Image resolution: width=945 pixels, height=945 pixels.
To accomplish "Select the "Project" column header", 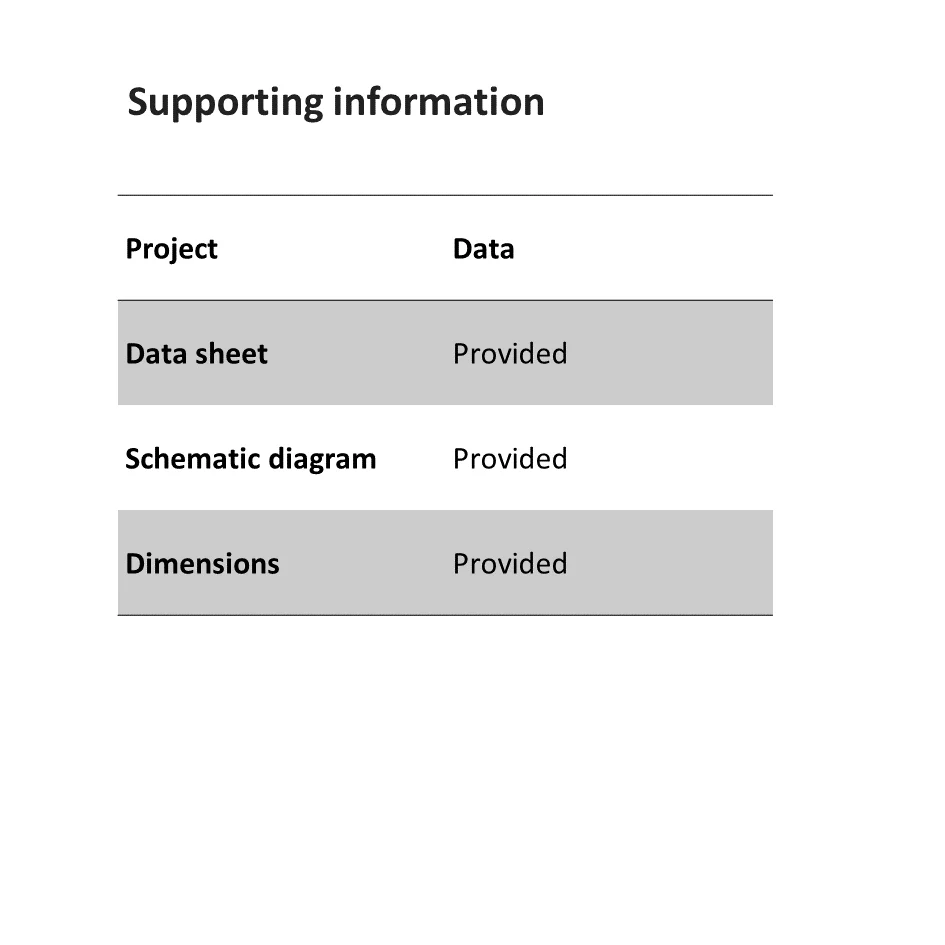I will (171, 249).
